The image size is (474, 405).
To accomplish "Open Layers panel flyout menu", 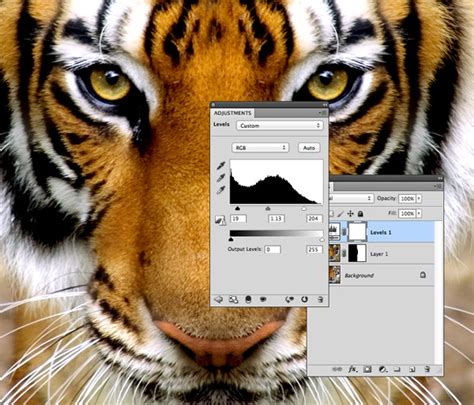I will (x=438, y=186).
